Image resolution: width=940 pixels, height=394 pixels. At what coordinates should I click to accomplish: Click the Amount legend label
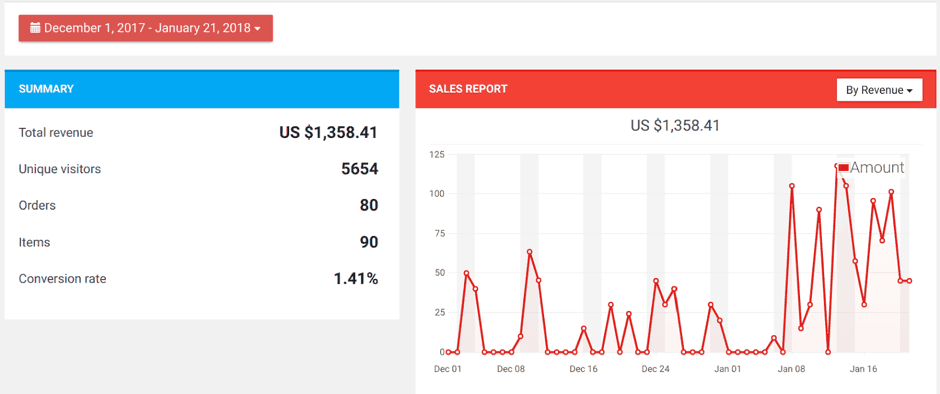pos(876,167)
